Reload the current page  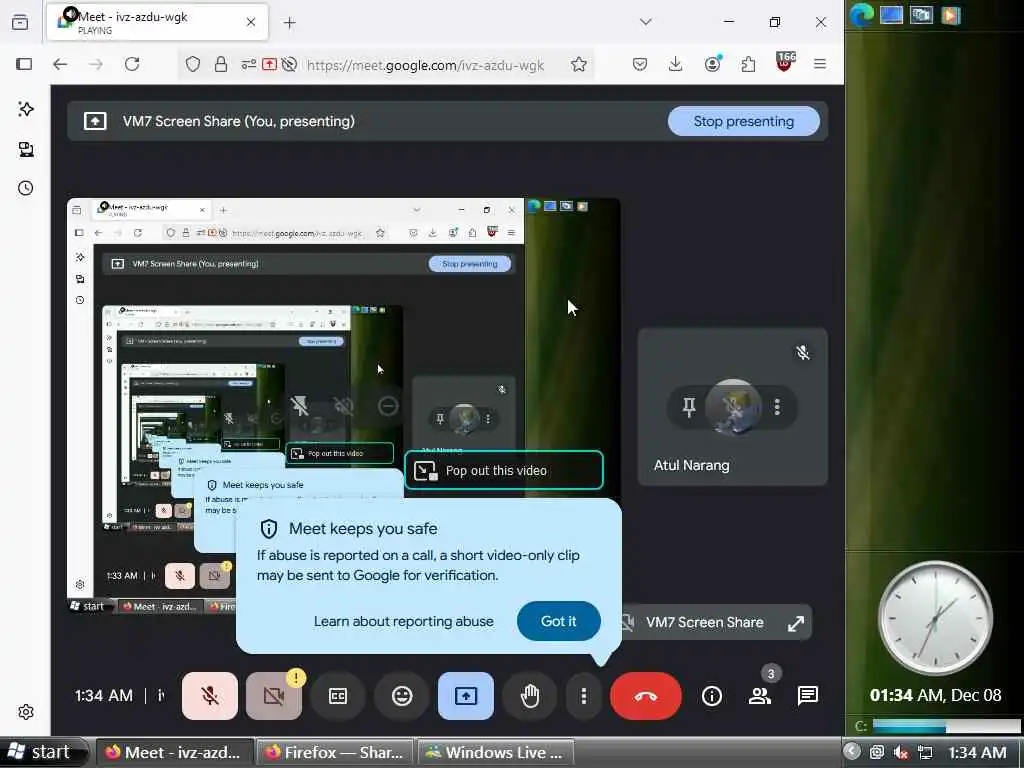point(132,64)
